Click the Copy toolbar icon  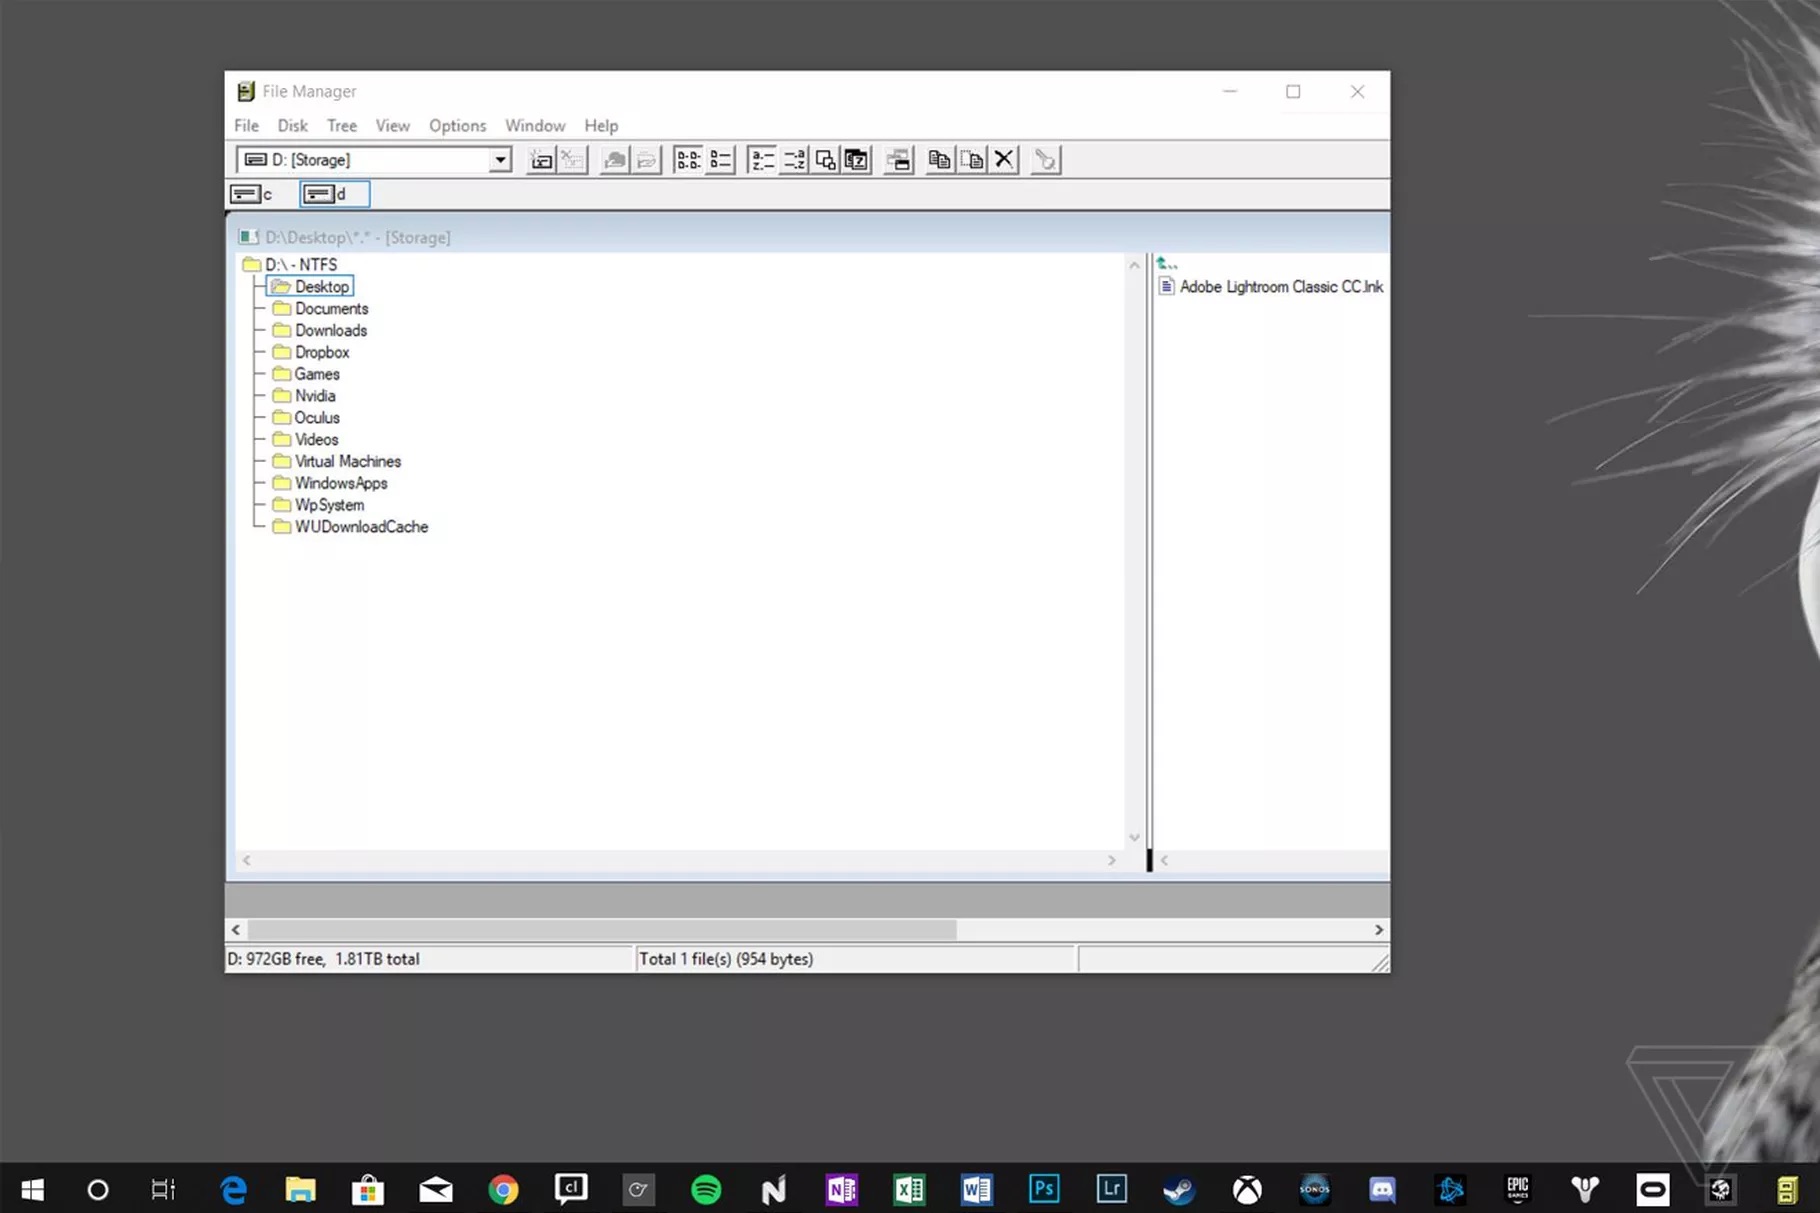tap(939, 159)
